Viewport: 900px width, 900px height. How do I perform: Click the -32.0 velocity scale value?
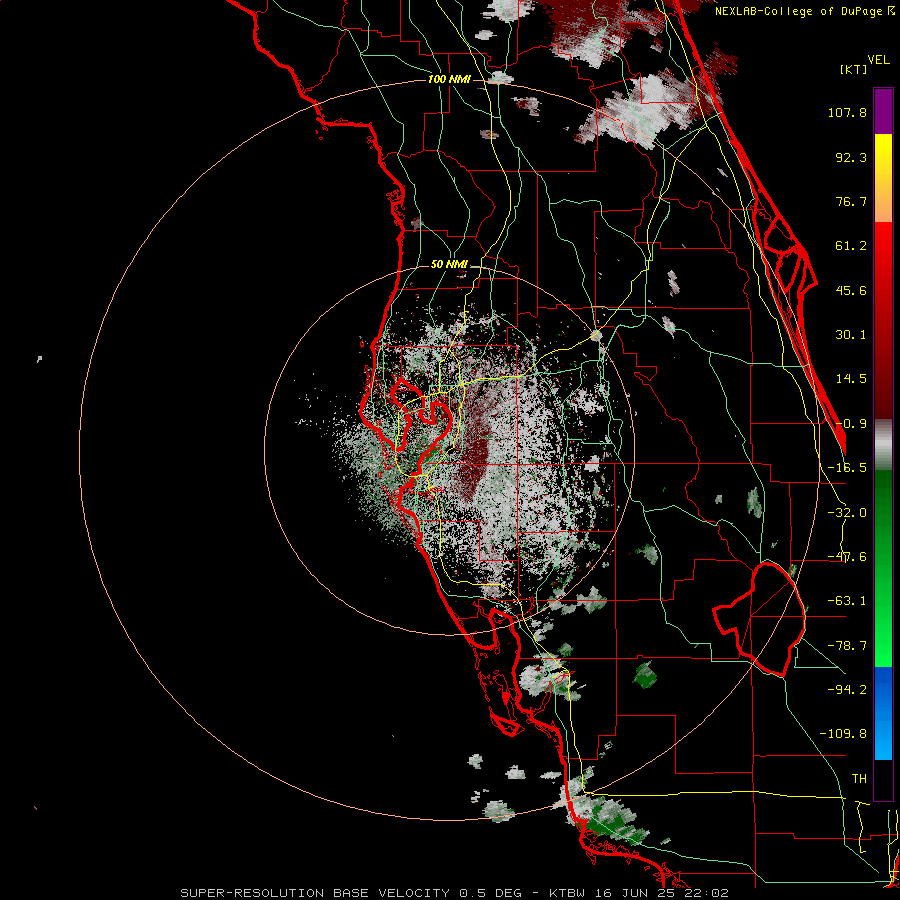tap(847, 513)
